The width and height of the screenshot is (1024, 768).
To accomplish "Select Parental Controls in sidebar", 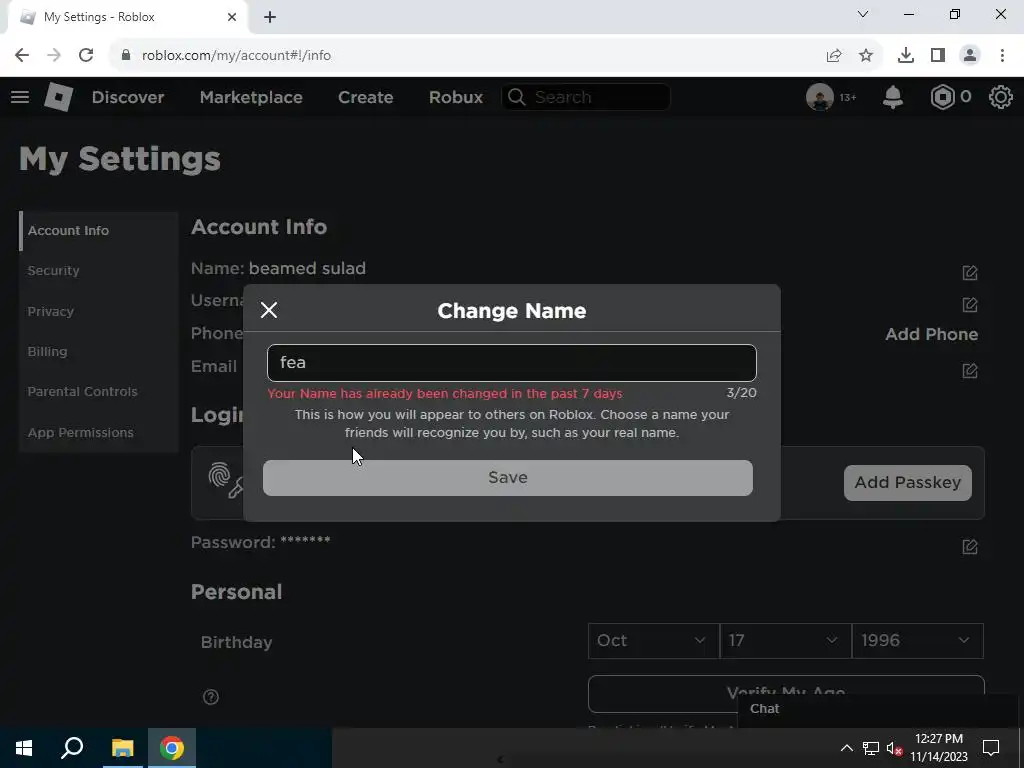I will coord(99,392).
